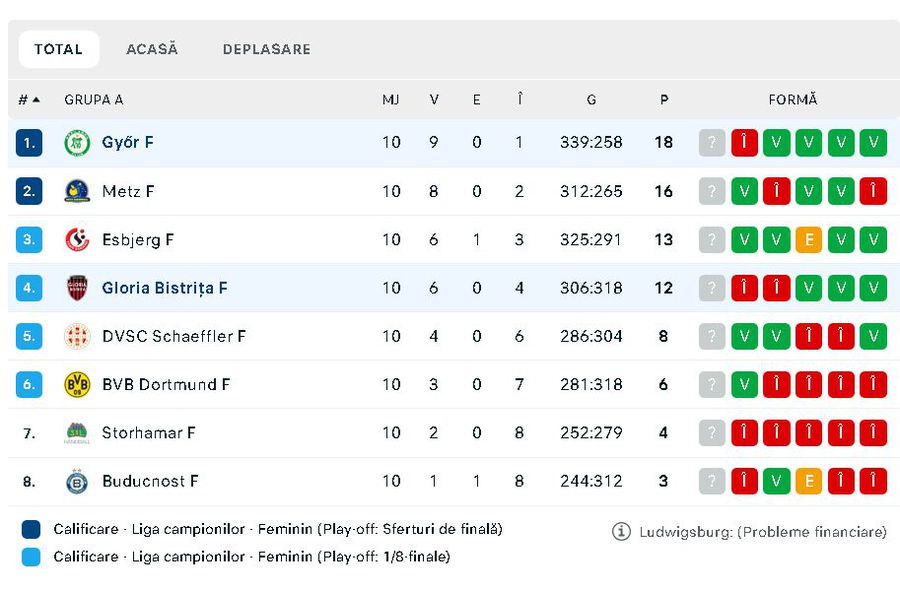Click the Esbjerg F team logo
The height and width of the screenshot is (591, 900).
click(x=77, y=240)
